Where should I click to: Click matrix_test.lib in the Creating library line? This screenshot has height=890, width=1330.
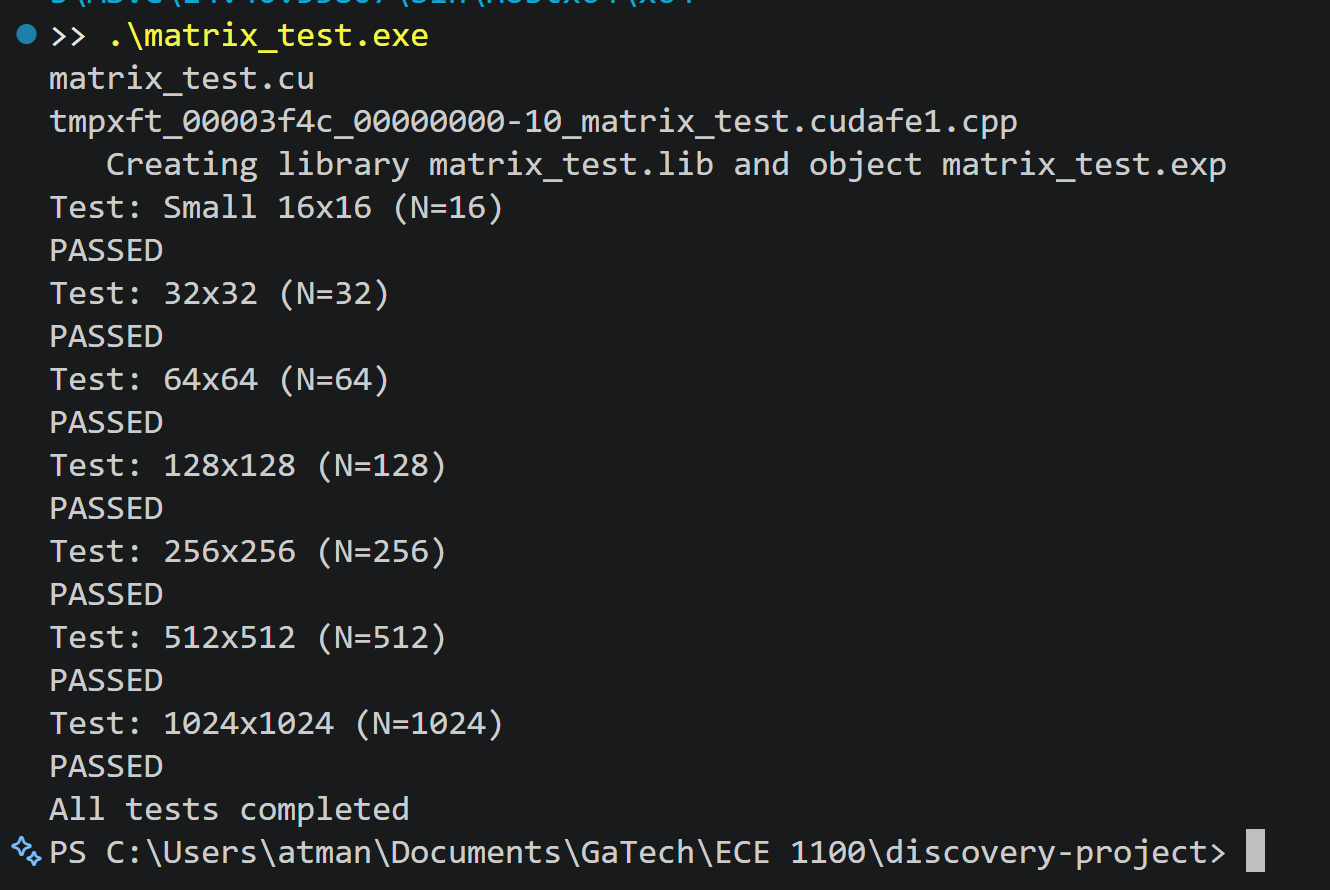(571, 164)
